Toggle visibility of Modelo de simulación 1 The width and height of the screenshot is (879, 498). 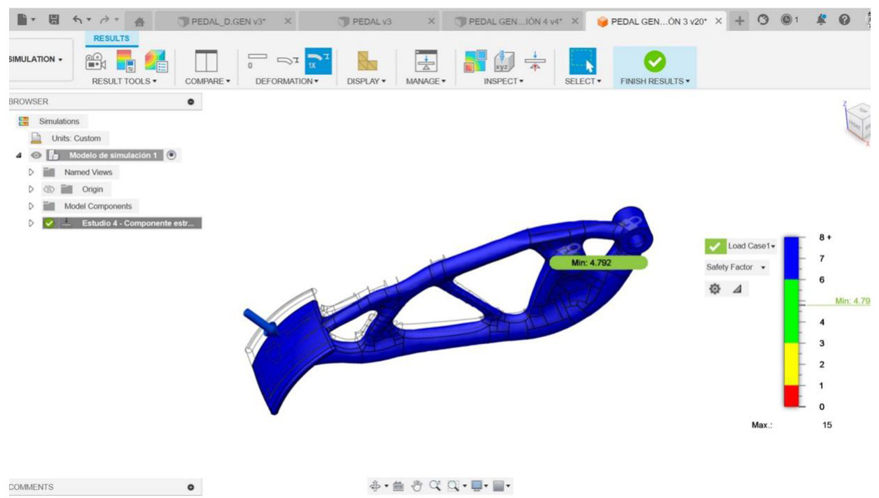36,156
